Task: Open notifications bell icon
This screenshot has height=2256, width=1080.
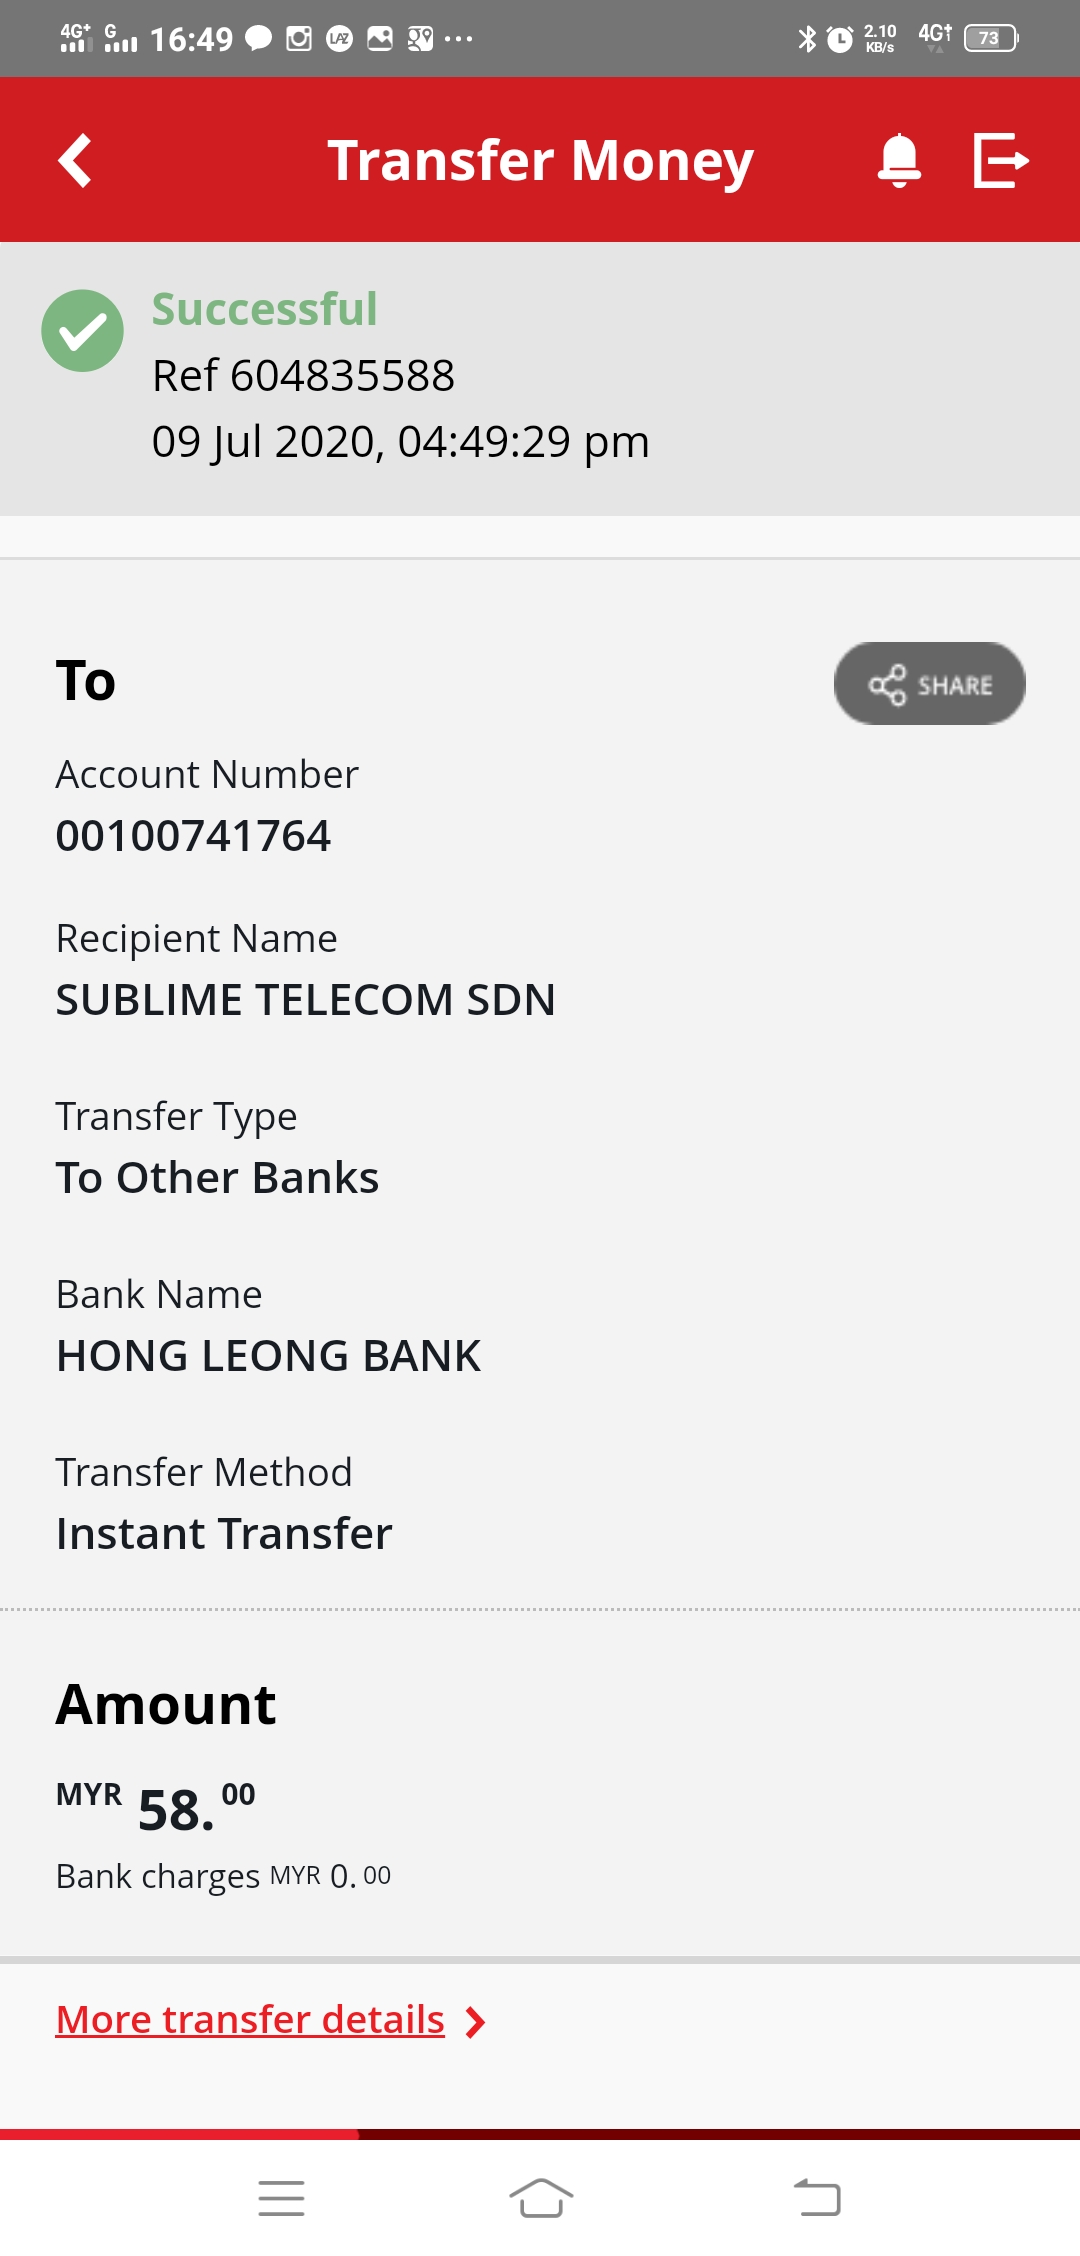Action: 899,160
